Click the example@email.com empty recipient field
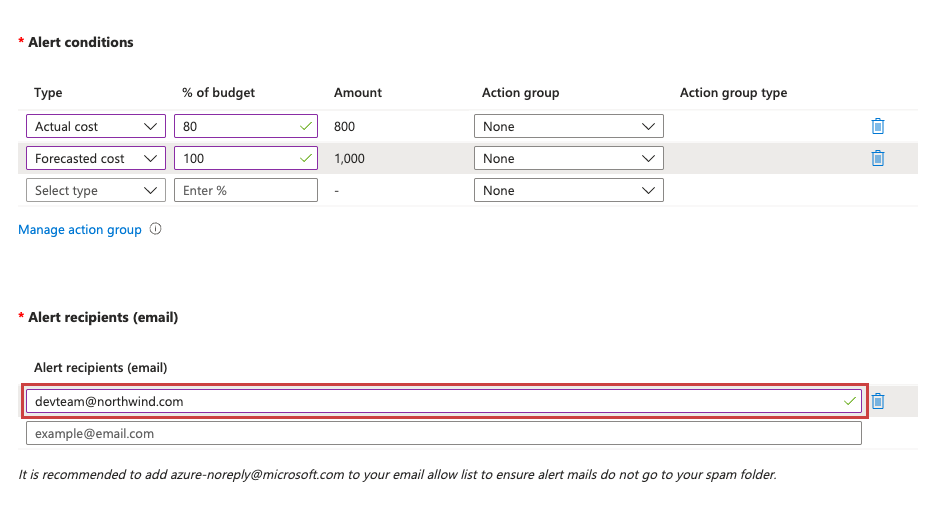The image size is (936, 518). pos(444,433)
